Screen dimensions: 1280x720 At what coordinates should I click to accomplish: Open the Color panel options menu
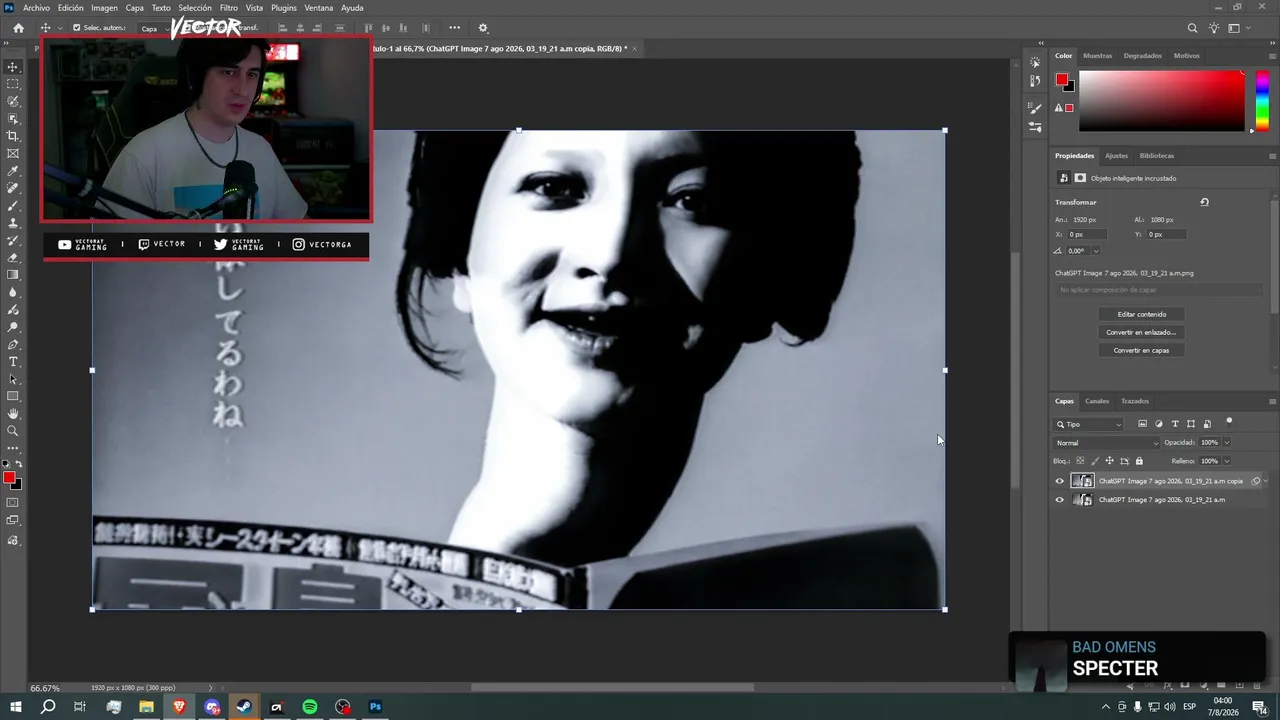click(x=1272, y=56)
